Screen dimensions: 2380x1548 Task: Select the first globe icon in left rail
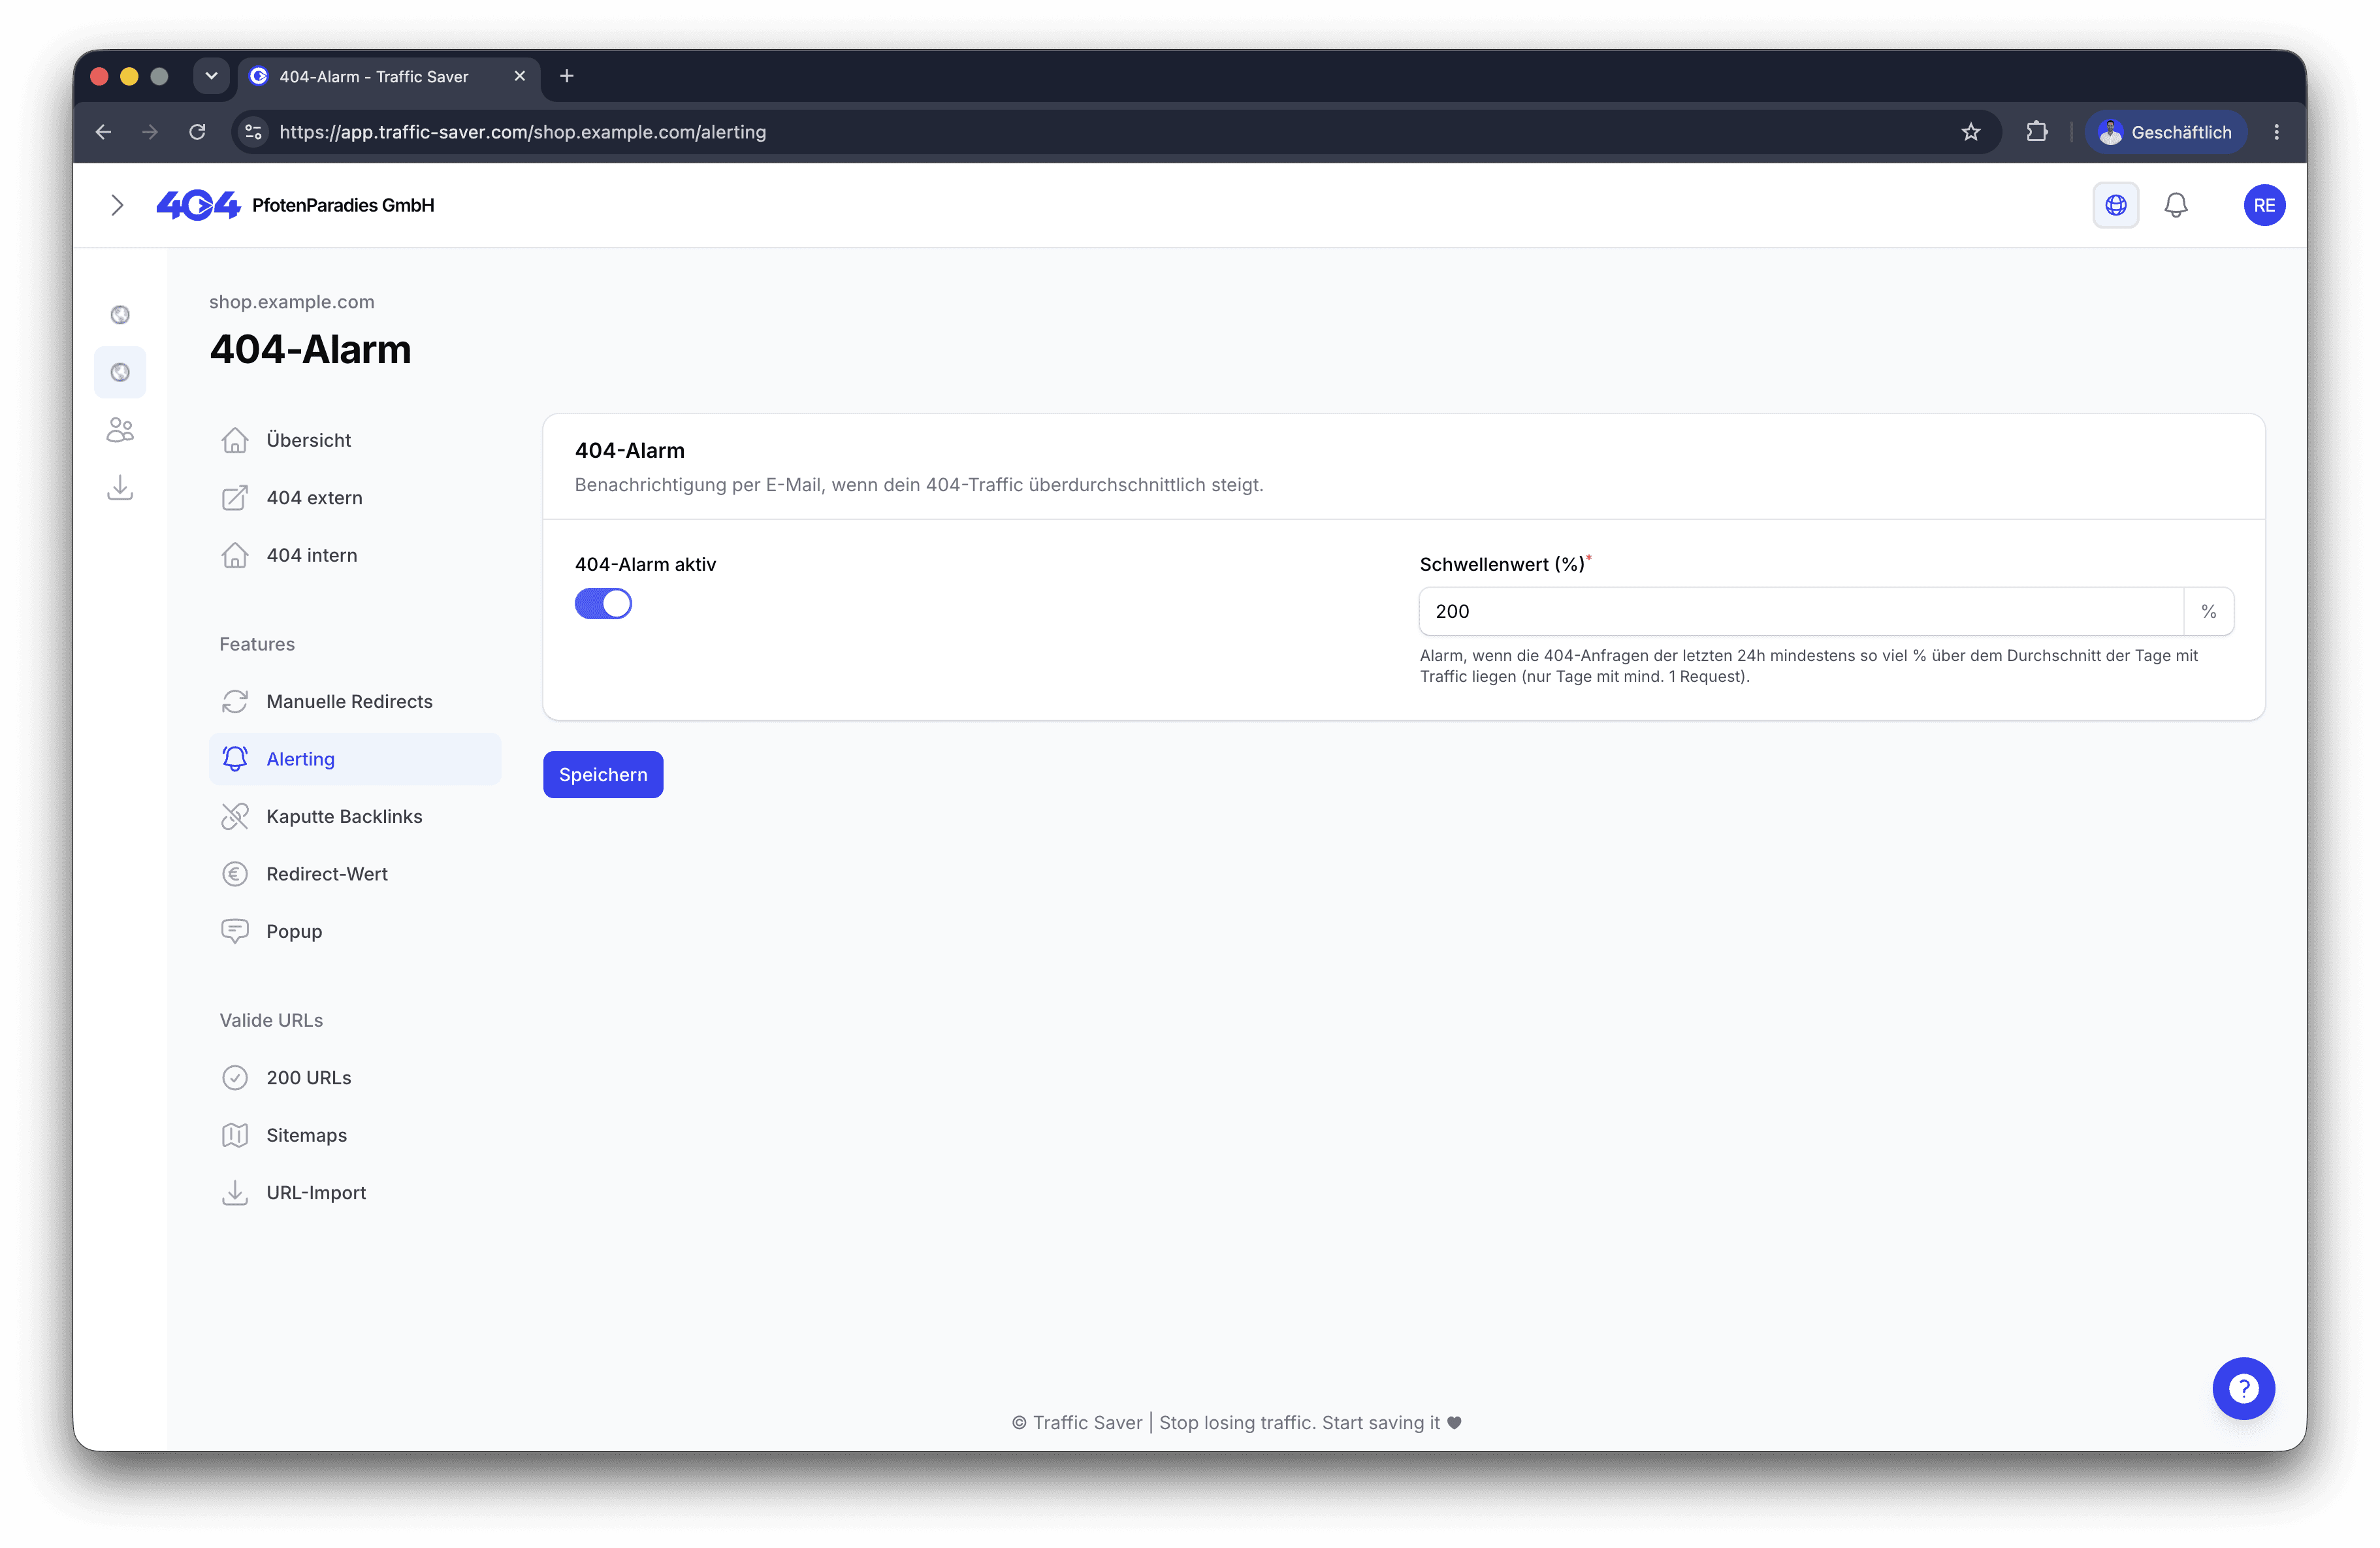pyautogui.click(x=120, y=315)
